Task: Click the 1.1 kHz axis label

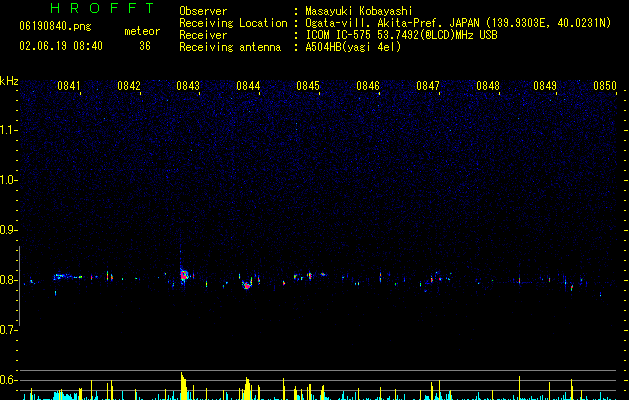Action: click(9, 130)
